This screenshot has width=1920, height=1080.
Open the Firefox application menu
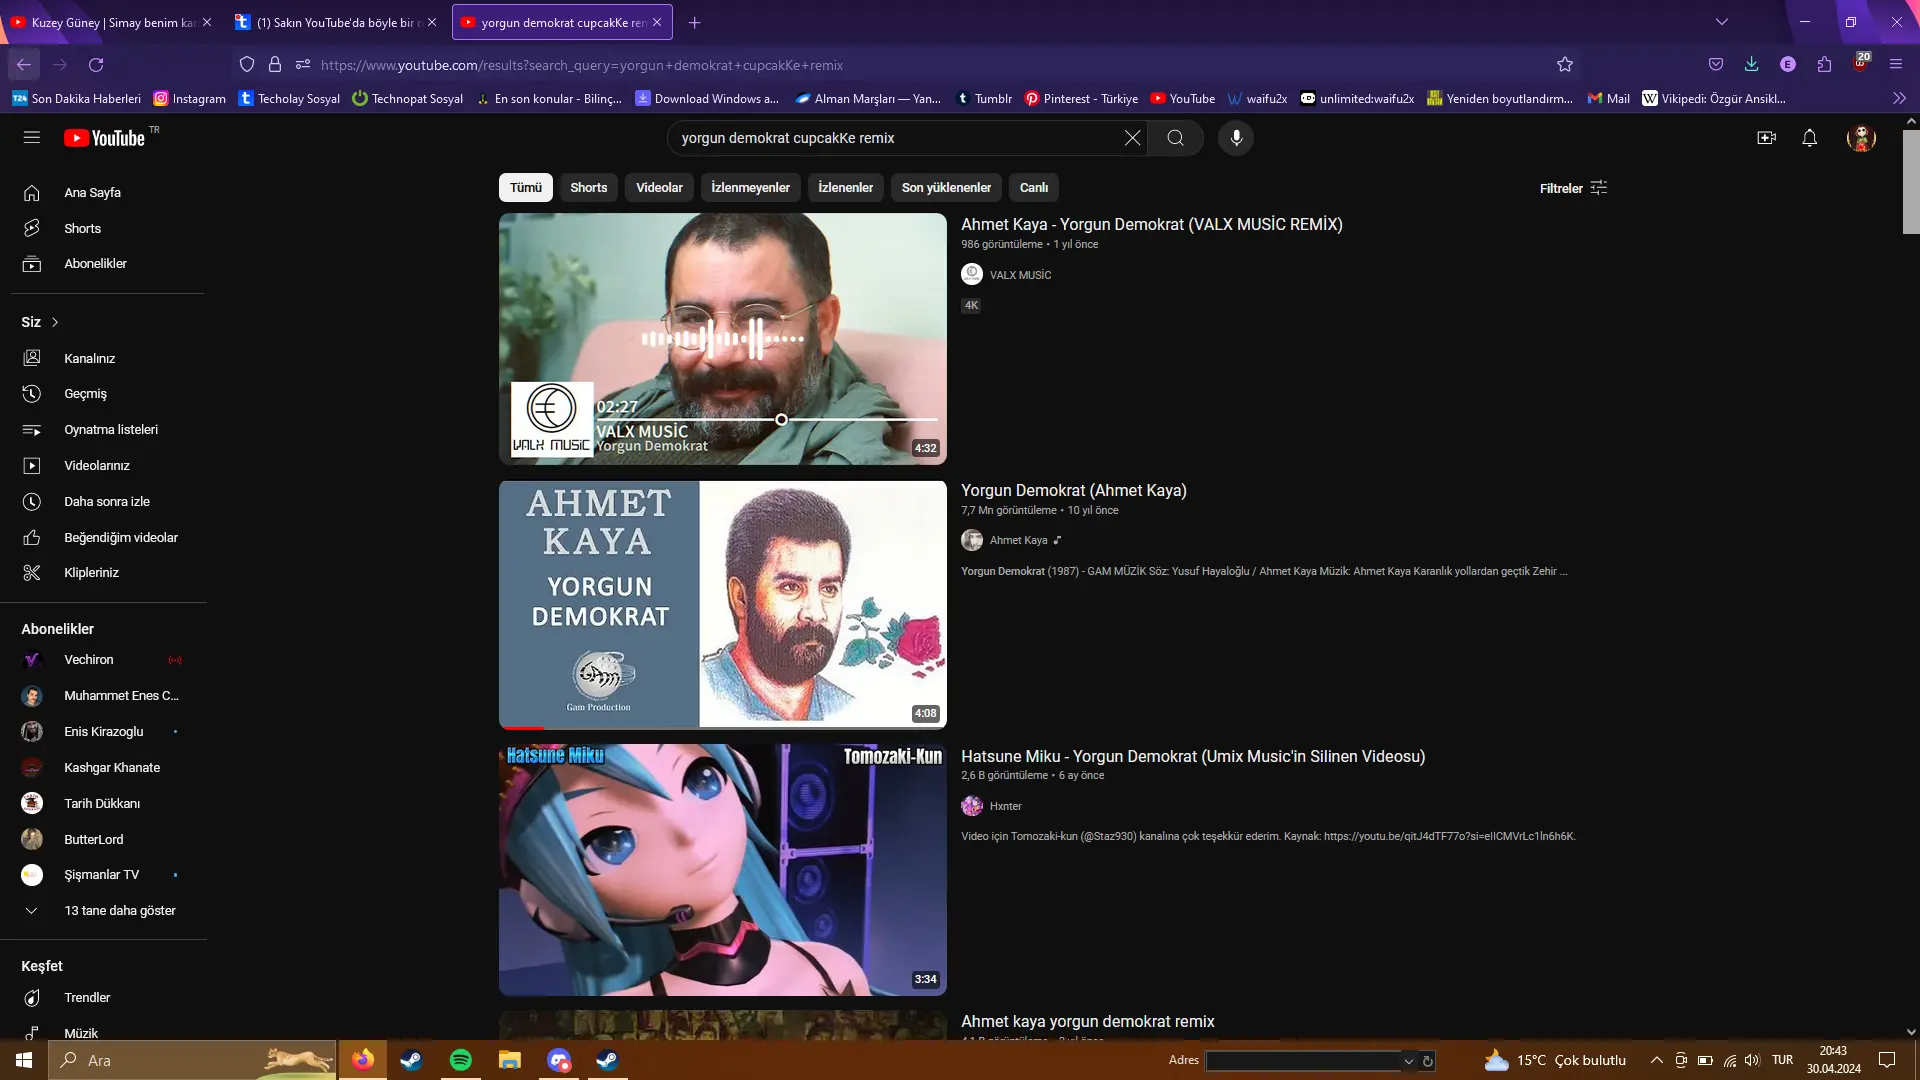tap(1896, 65)
